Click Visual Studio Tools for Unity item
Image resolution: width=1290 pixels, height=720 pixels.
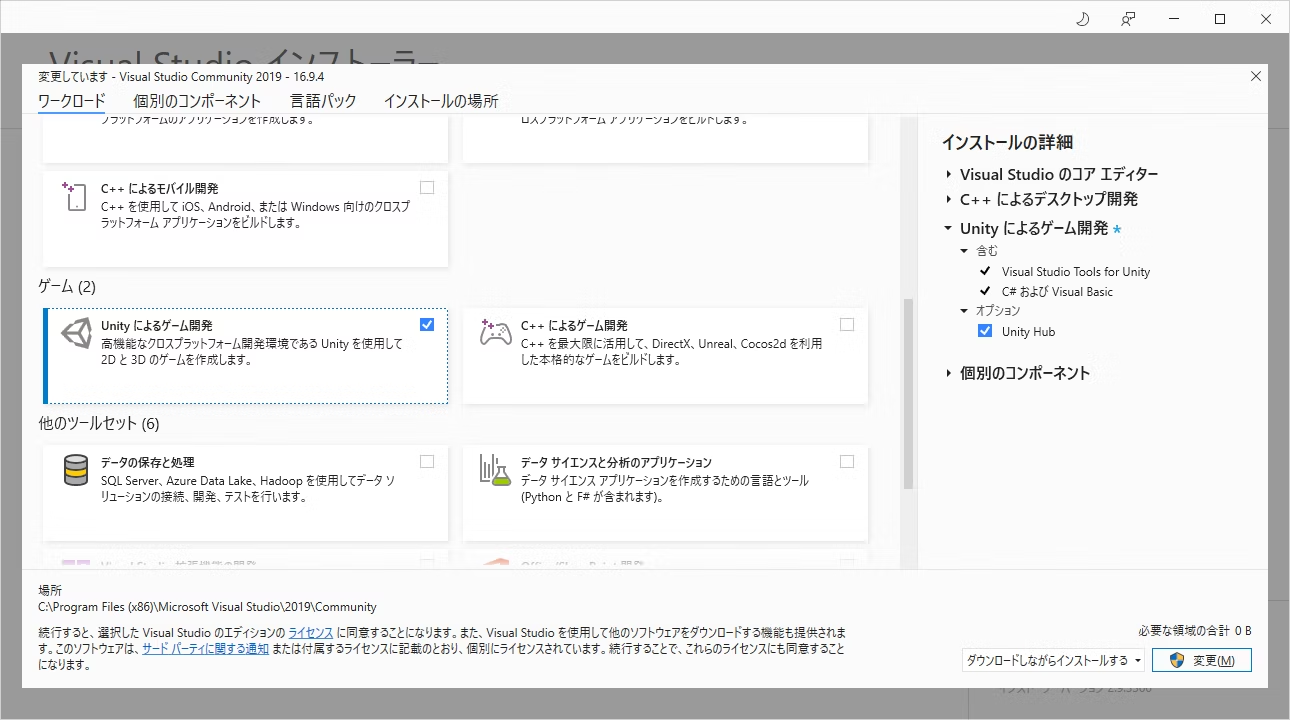(1076, 271)
